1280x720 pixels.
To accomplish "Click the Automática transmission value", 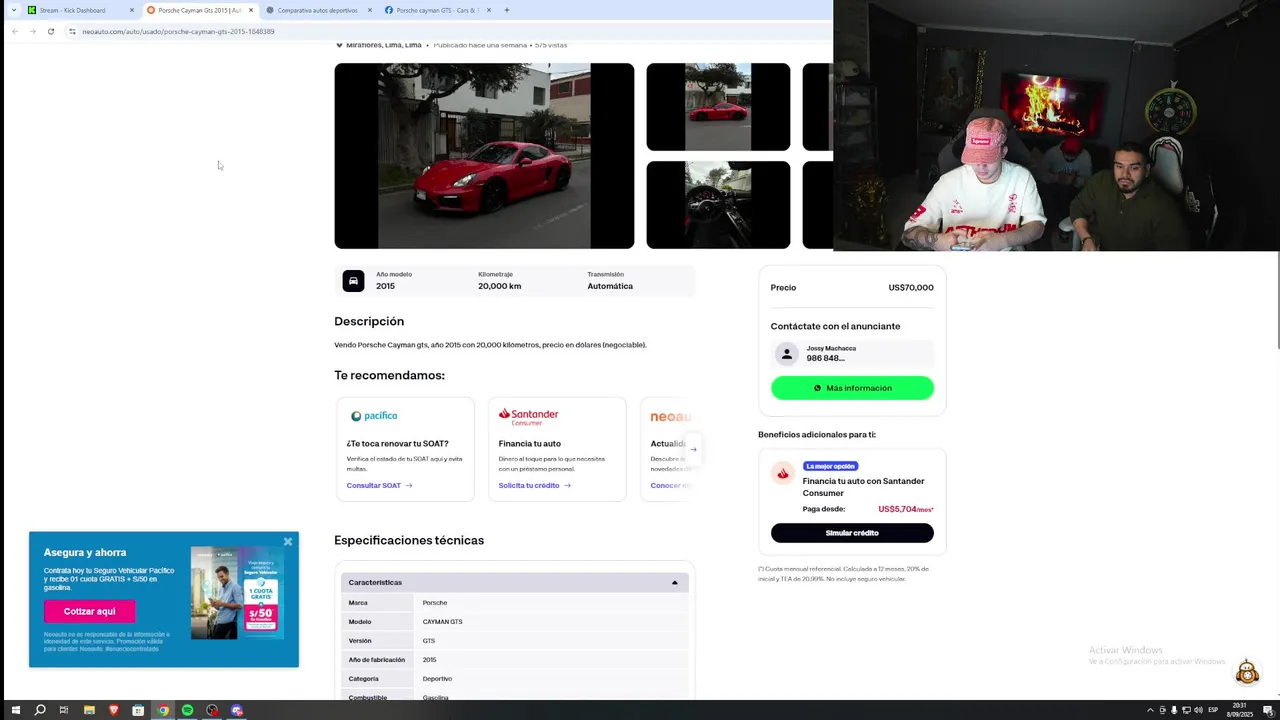I will 610,286.
